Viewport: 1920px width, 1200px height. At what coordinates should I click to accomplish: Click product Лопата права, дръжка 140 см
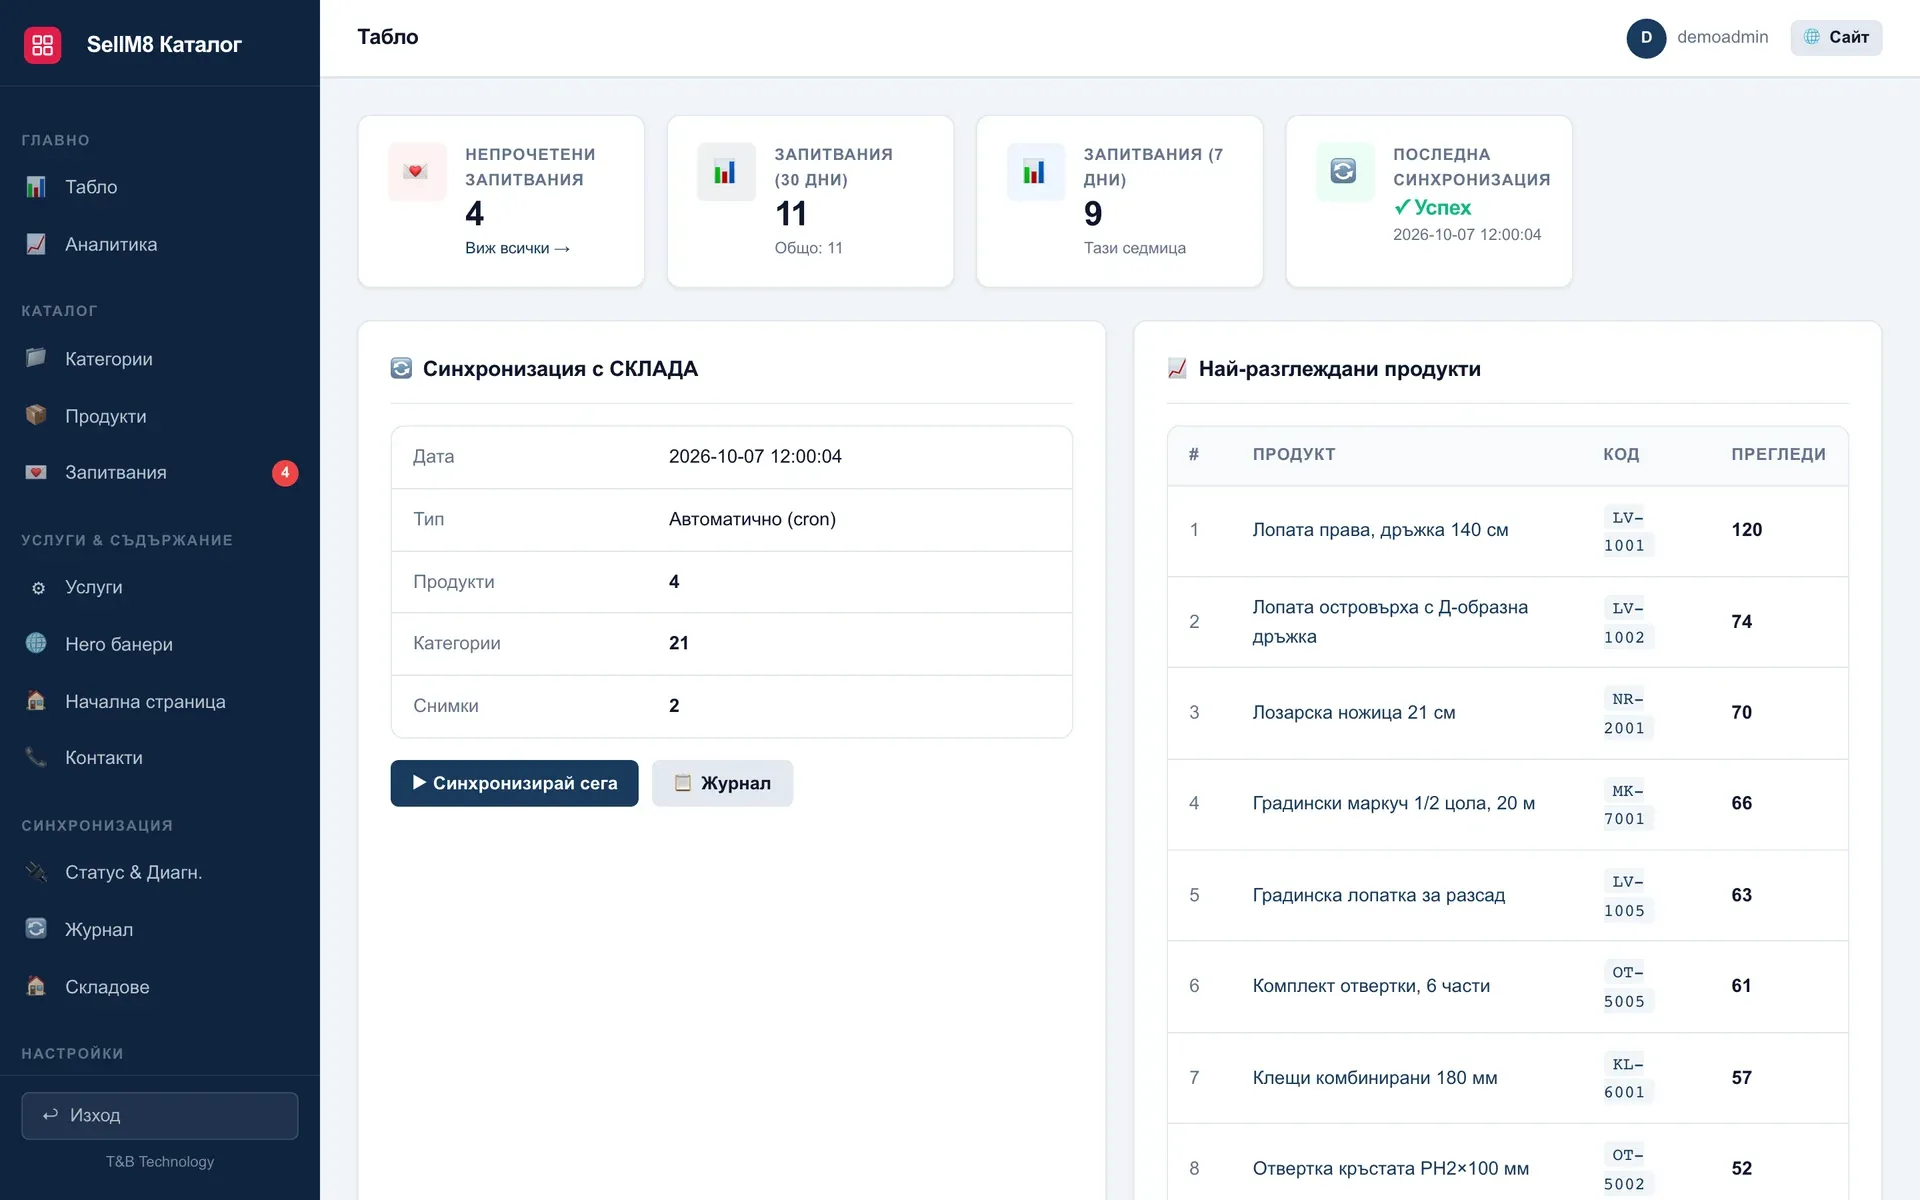tap(1380, 530)
